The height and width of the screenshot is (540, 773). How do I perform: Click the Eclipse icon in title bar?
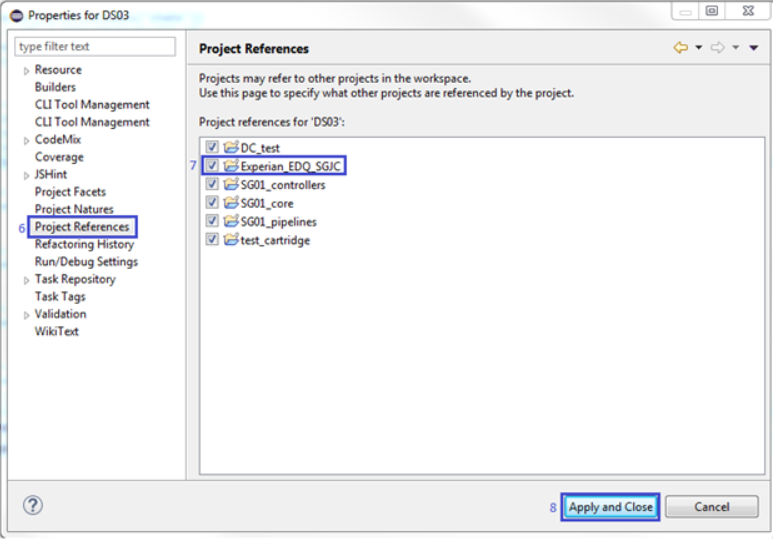coord(15,15)
